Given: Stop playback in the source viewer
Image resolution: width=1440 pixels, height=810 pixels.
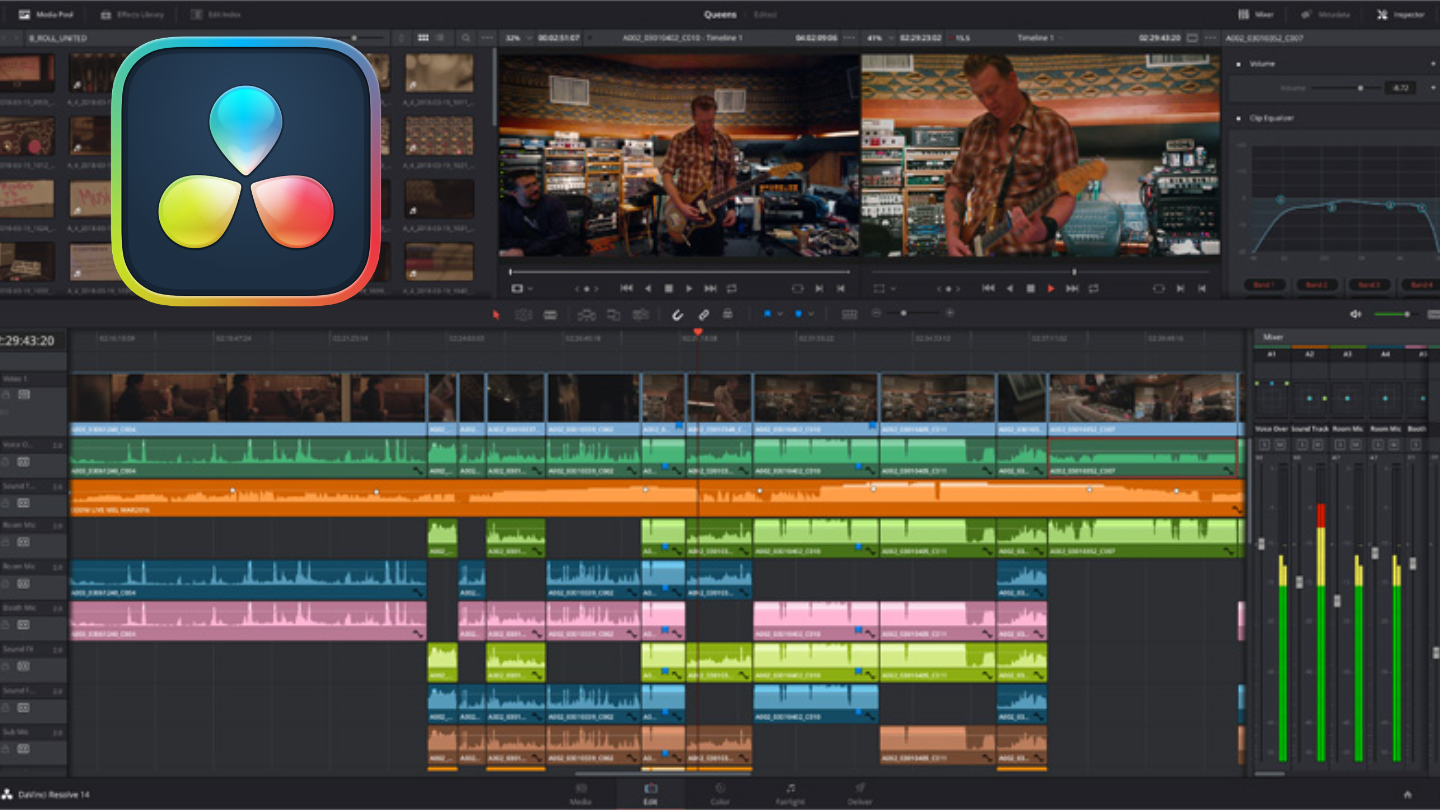Looking at the screenshot, I should click(669, 288).
